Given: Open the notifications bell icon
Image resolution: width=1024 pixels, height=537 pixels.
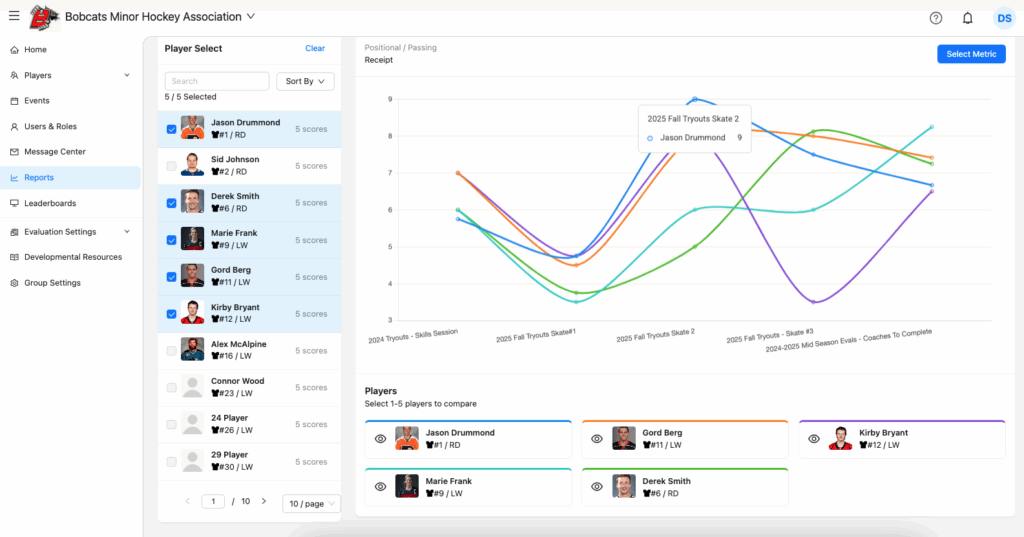Looking at the screenshot, I should pyautogui.click(x=967, y=18).
